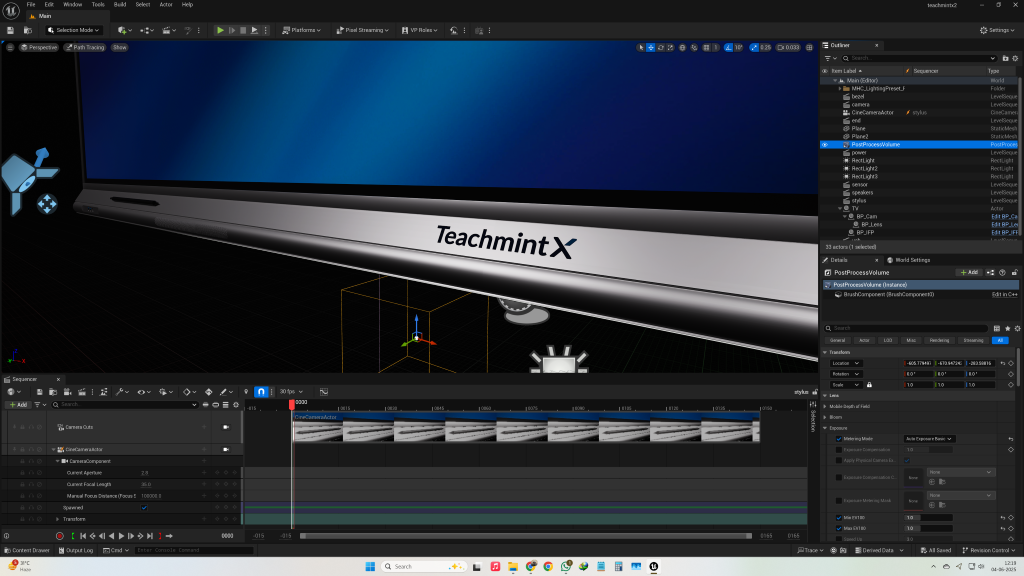Open the Sequencer key options diamond menu

189,392
